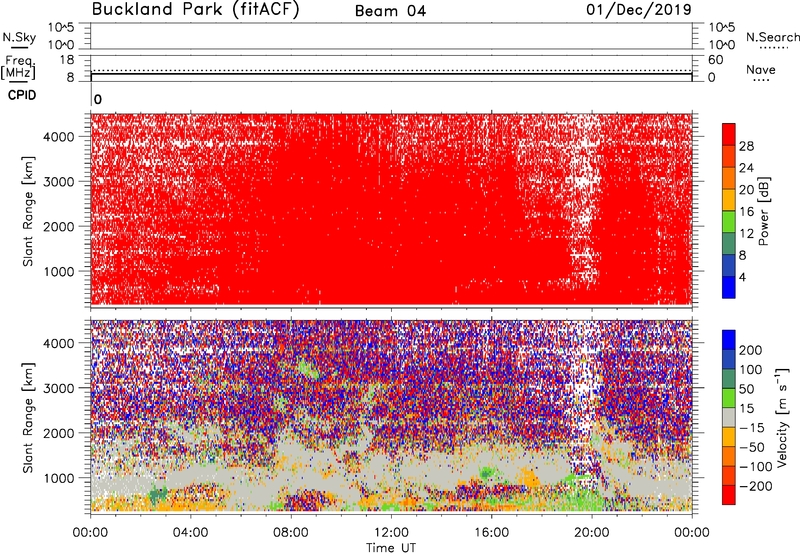
Task: Click the 'Buckland Park (fitACF)' title
Action: click(196, 10)
